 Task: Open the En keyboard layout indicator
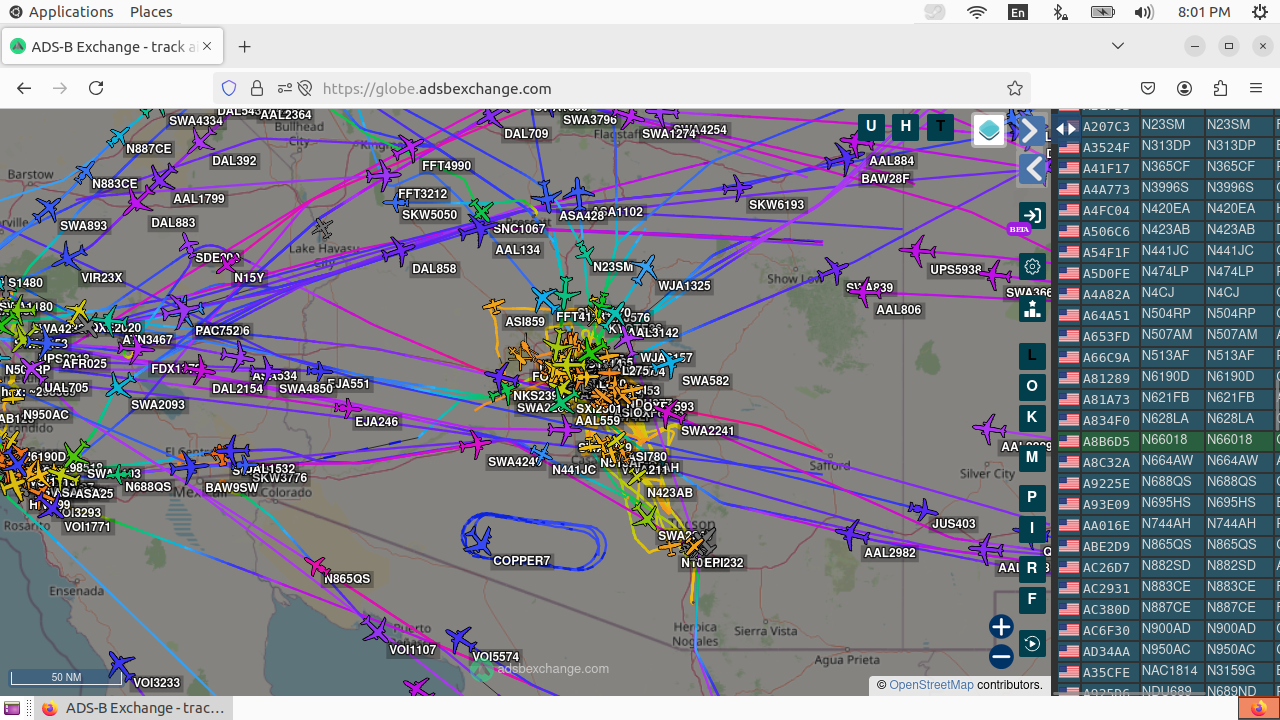tap(1018, 12)
